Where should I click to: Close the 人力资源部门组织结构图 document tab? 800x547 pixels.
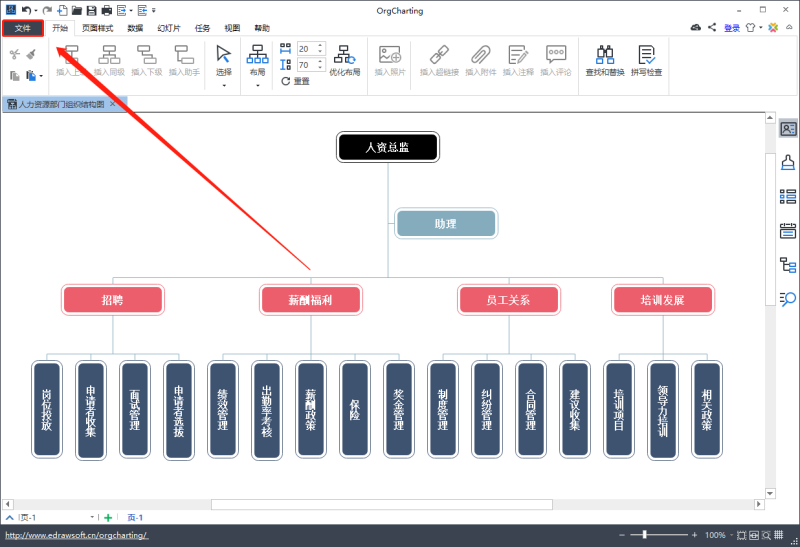pos(113,104)
